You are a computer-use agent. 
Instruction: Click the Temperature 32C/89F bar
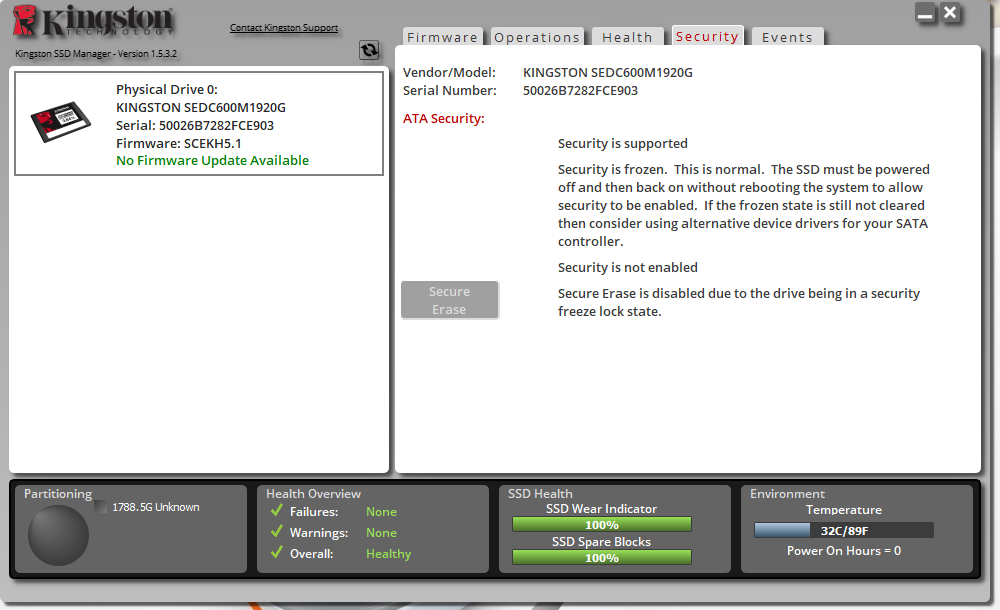click(x=844, y=530)
